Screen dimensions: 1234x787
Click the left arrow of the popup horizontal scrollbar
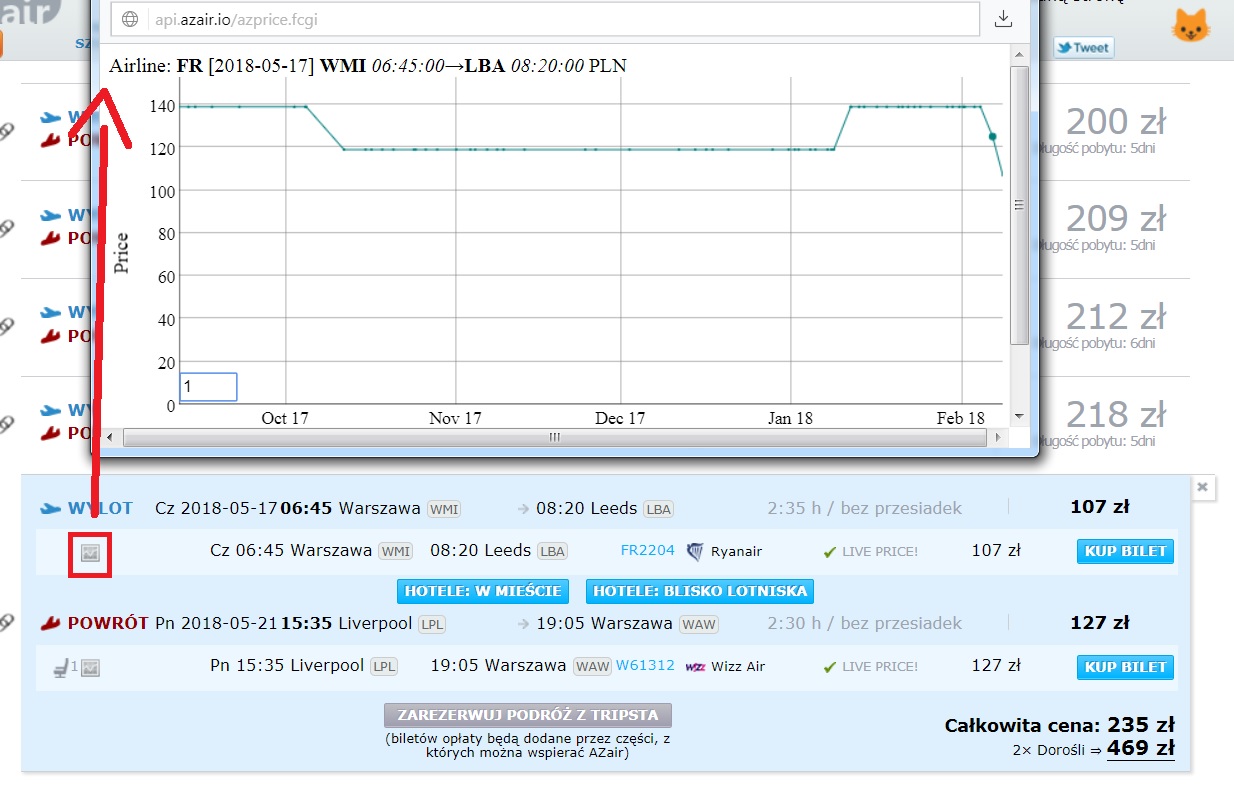click(x=112, y=438)
